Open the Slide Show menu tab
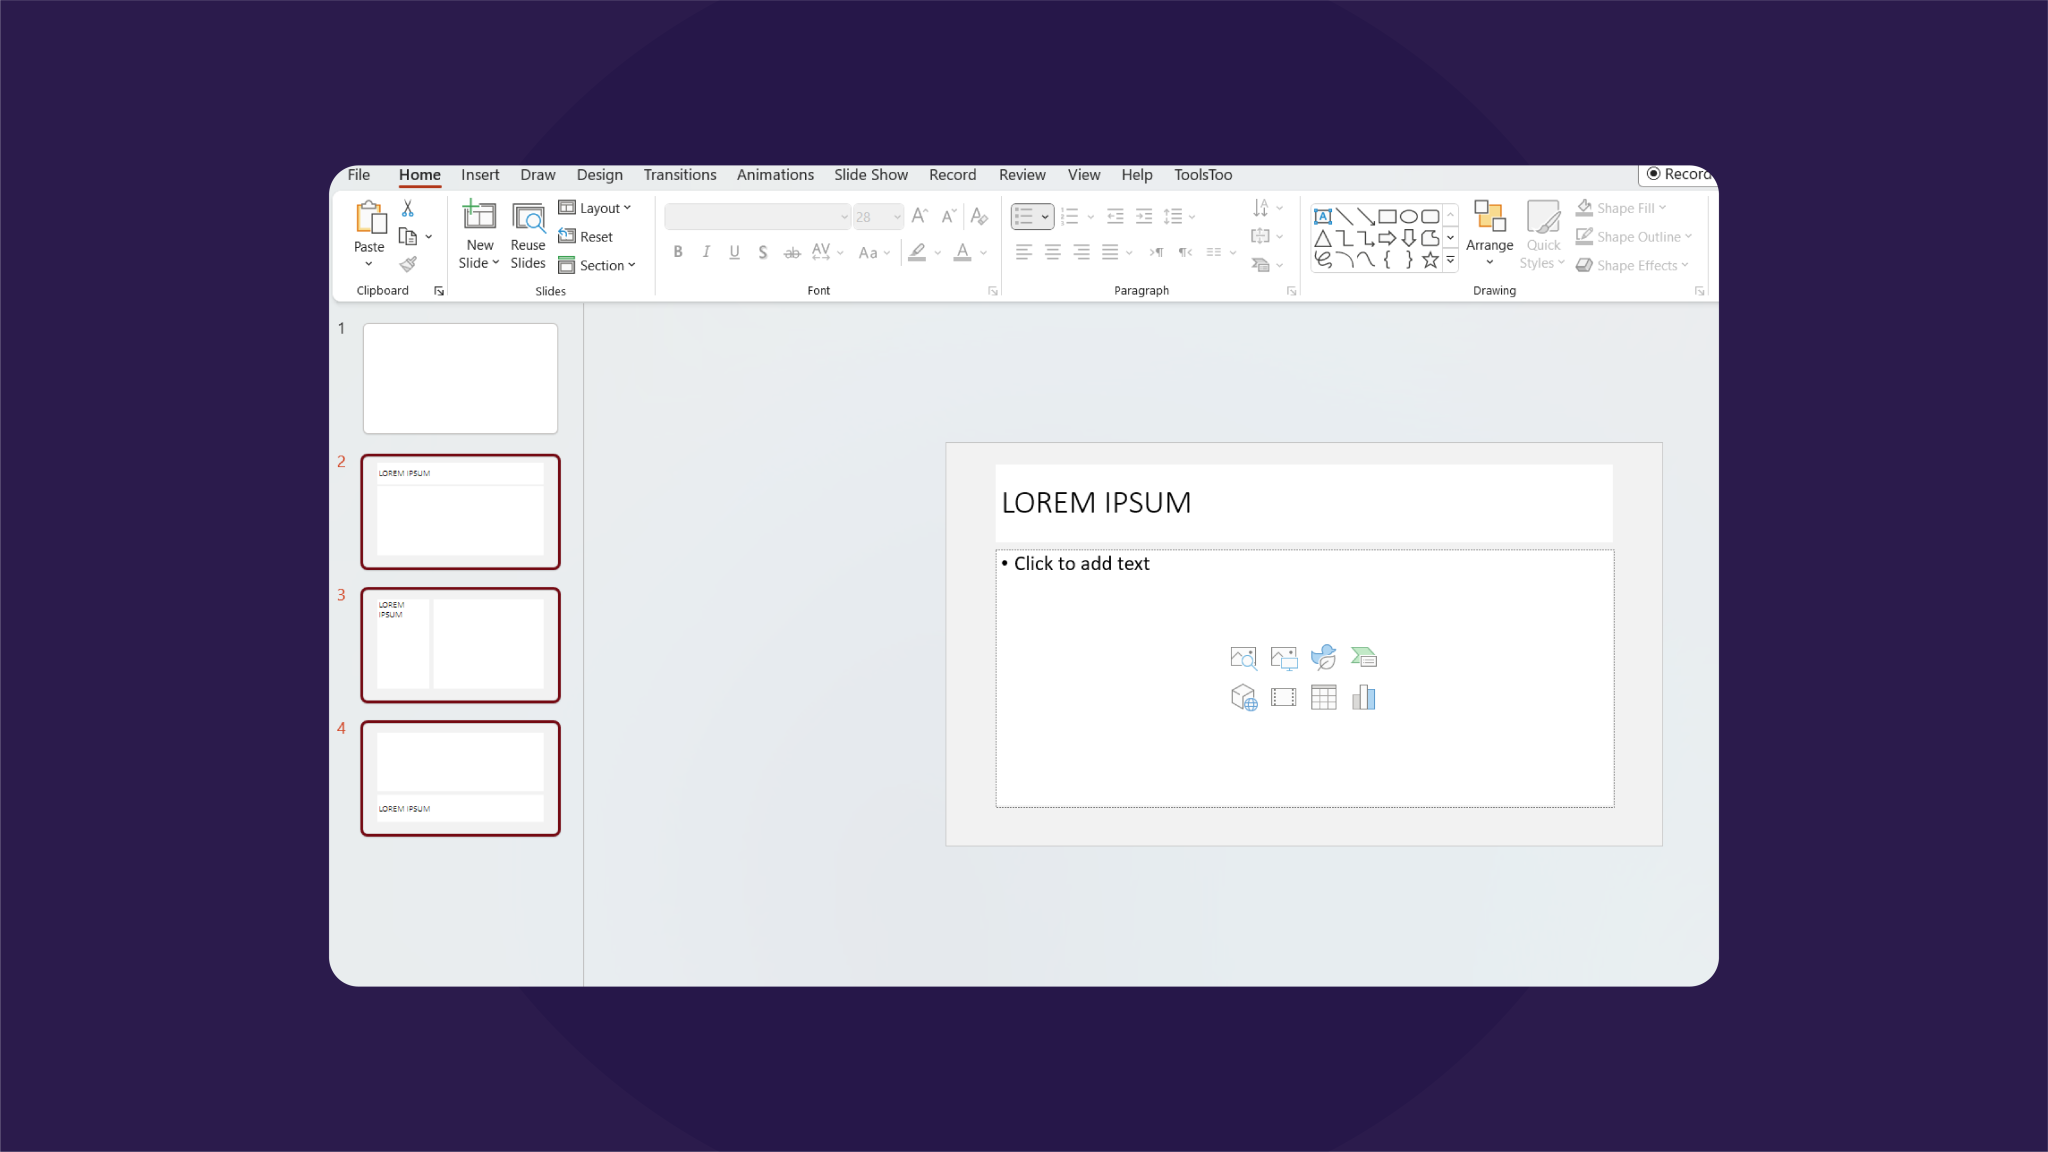This screenshot has height=1152, width=2048. coord(870,174)
